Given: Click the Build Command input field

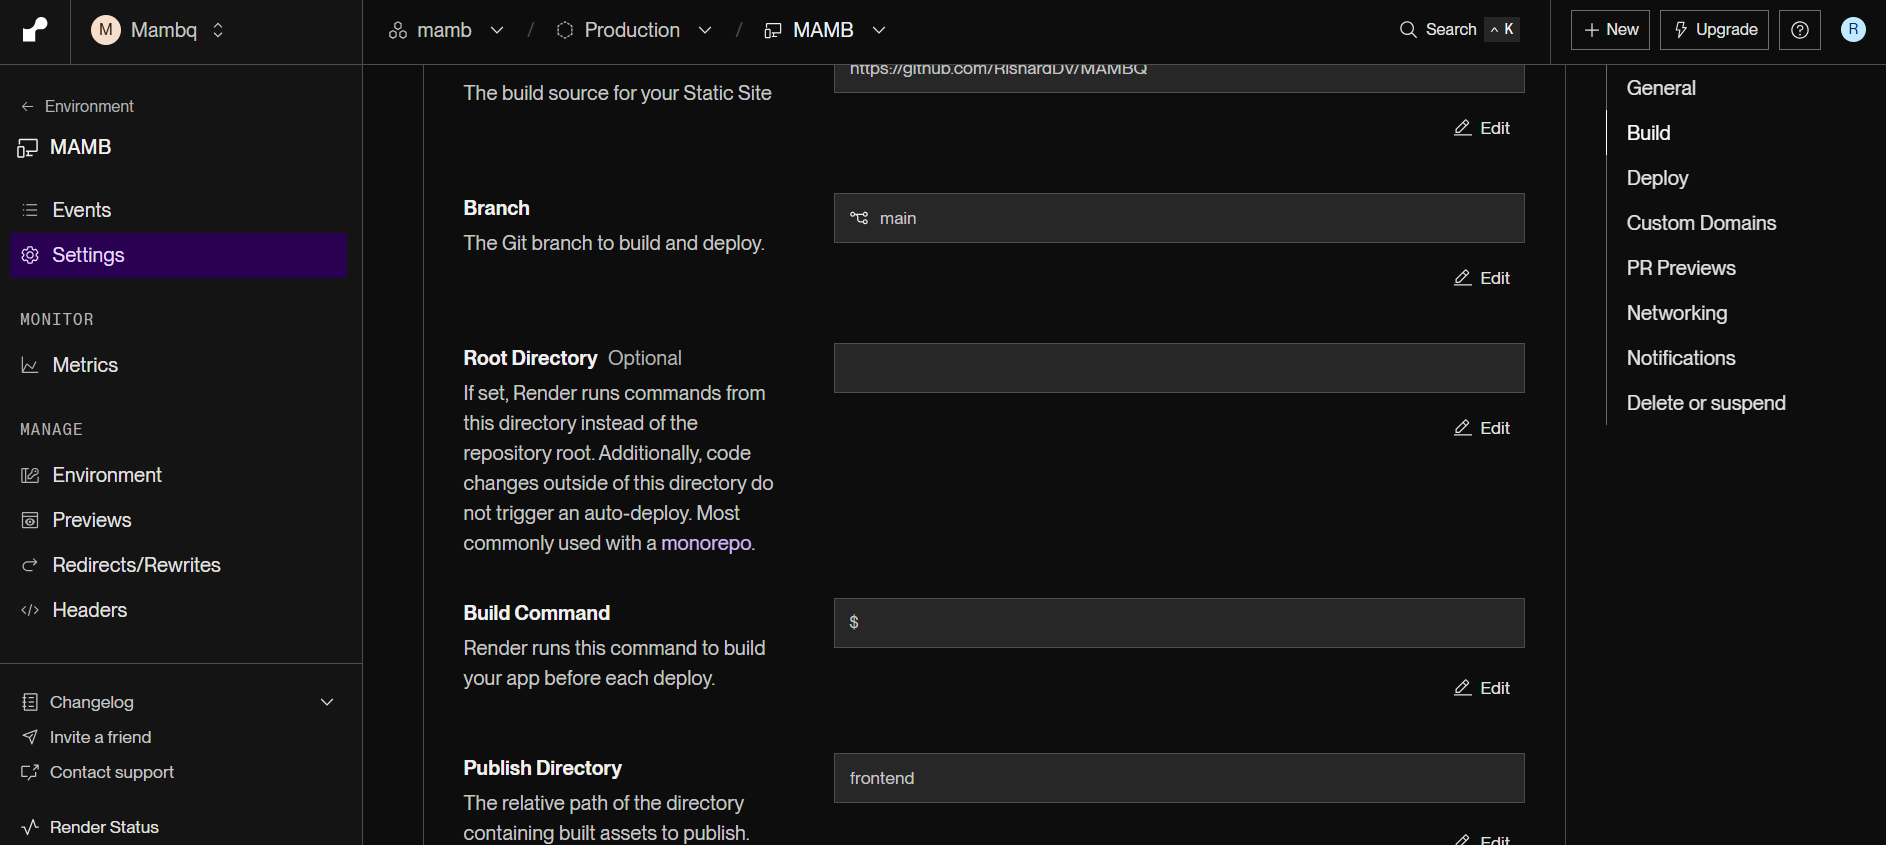Looking at the screenshot, I should coord(1179,623).
